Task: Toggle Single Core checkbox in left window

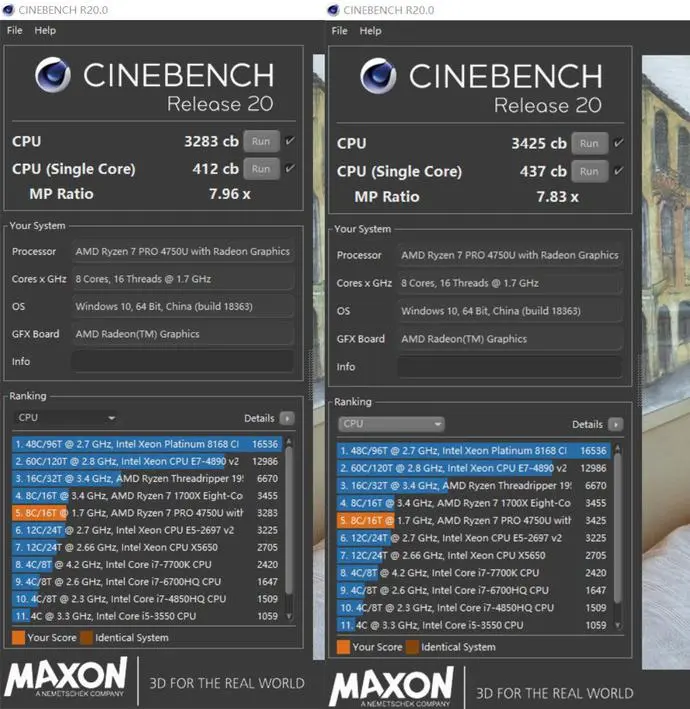Action: pos(290,168)
